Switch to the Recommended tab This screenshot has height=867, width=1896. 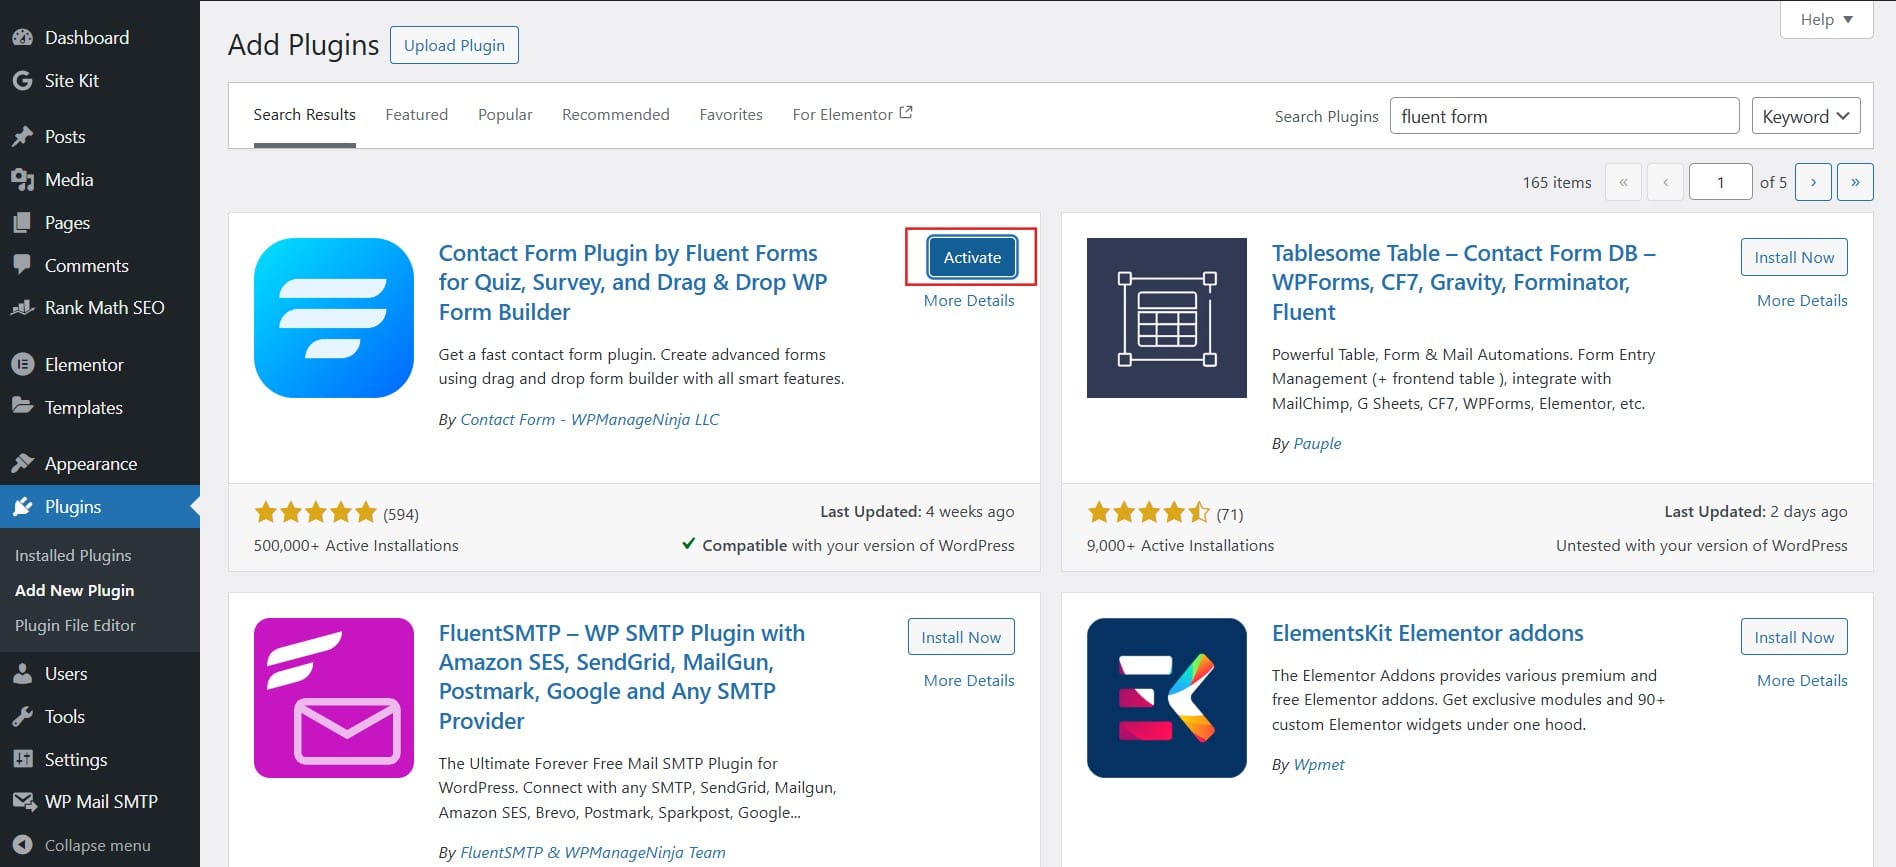(x=616, y=115)
